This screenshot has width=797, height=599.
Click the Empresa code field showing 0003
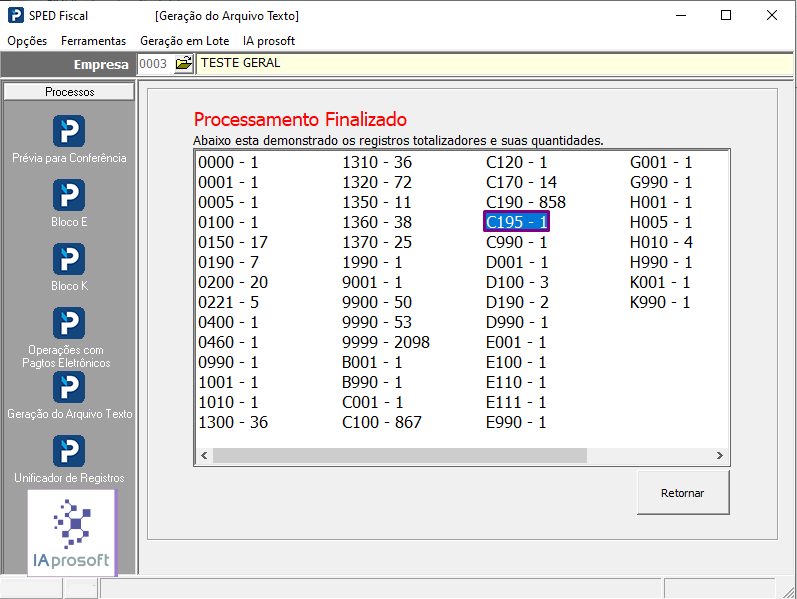pyautogui.click(x=155, y=64)
